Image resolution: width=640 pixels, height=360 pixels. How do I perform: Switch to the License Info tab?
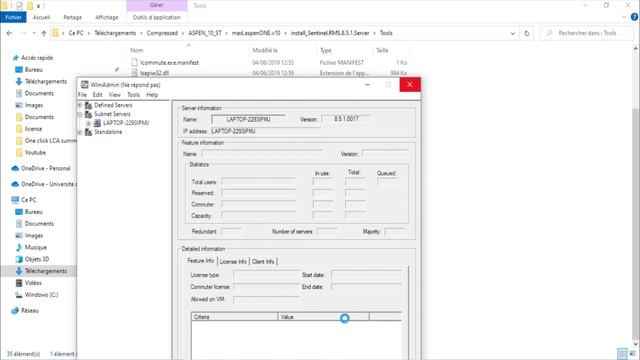(x=233, y=262)
